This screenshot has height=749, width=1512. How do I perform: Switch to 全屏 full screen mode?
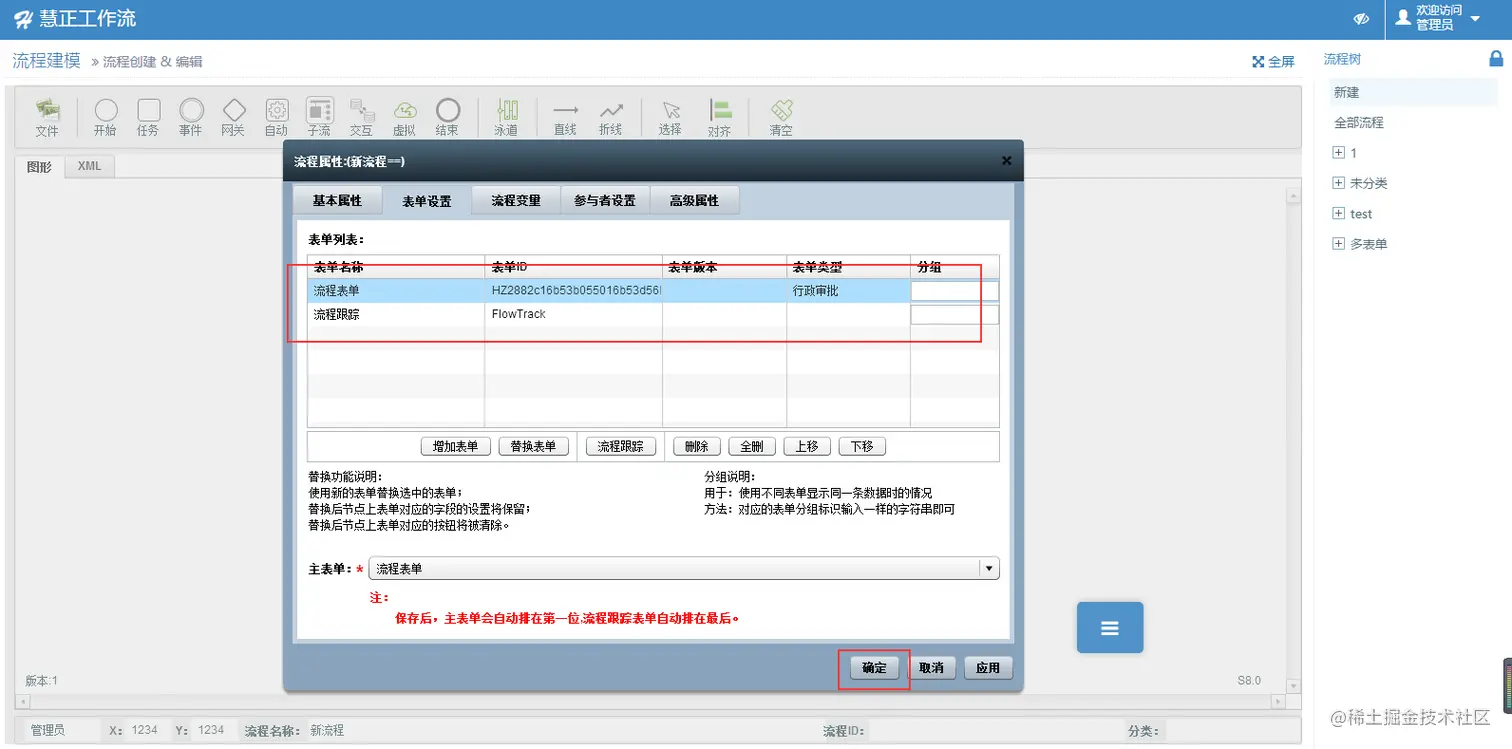click(x=1273, y=62)
